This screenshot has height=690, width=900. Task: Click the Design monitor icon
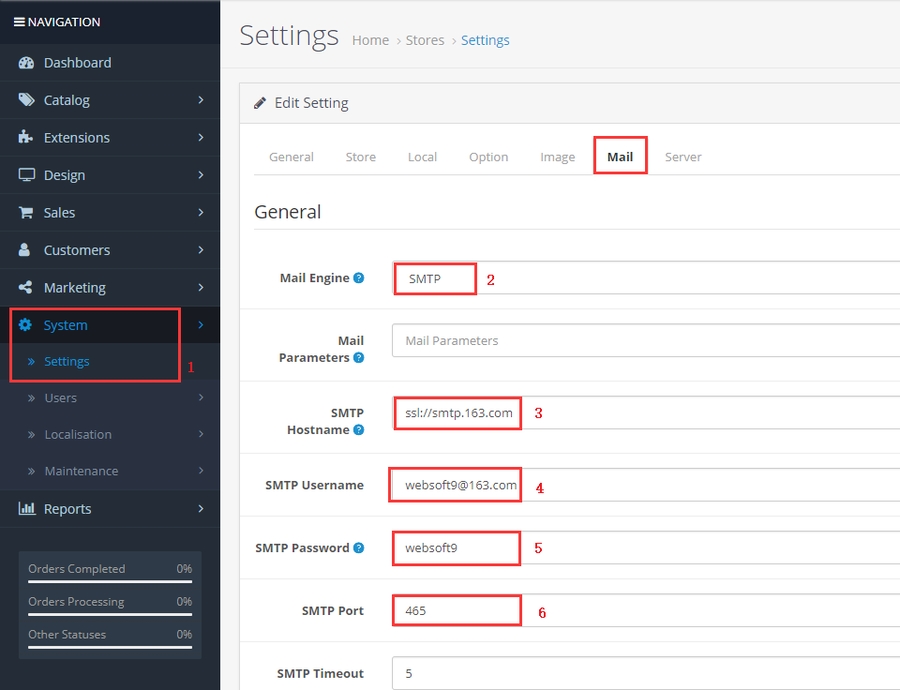click(x=26, y=175)
